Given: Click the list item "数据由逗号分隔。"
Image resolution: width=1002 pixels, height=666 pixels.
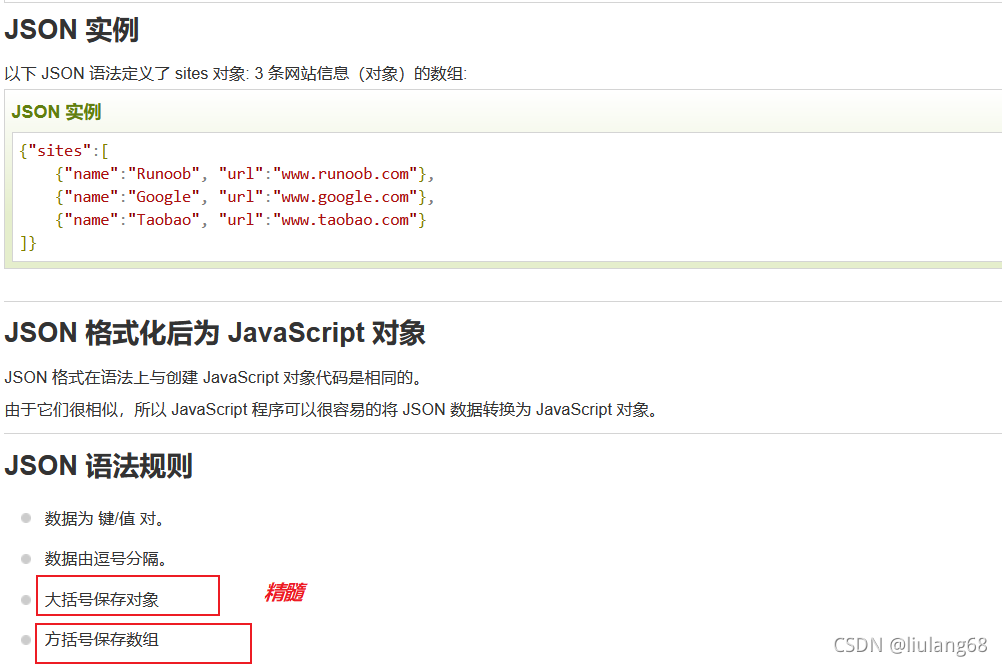Looking at the screenshot, I should coord(107,559).
